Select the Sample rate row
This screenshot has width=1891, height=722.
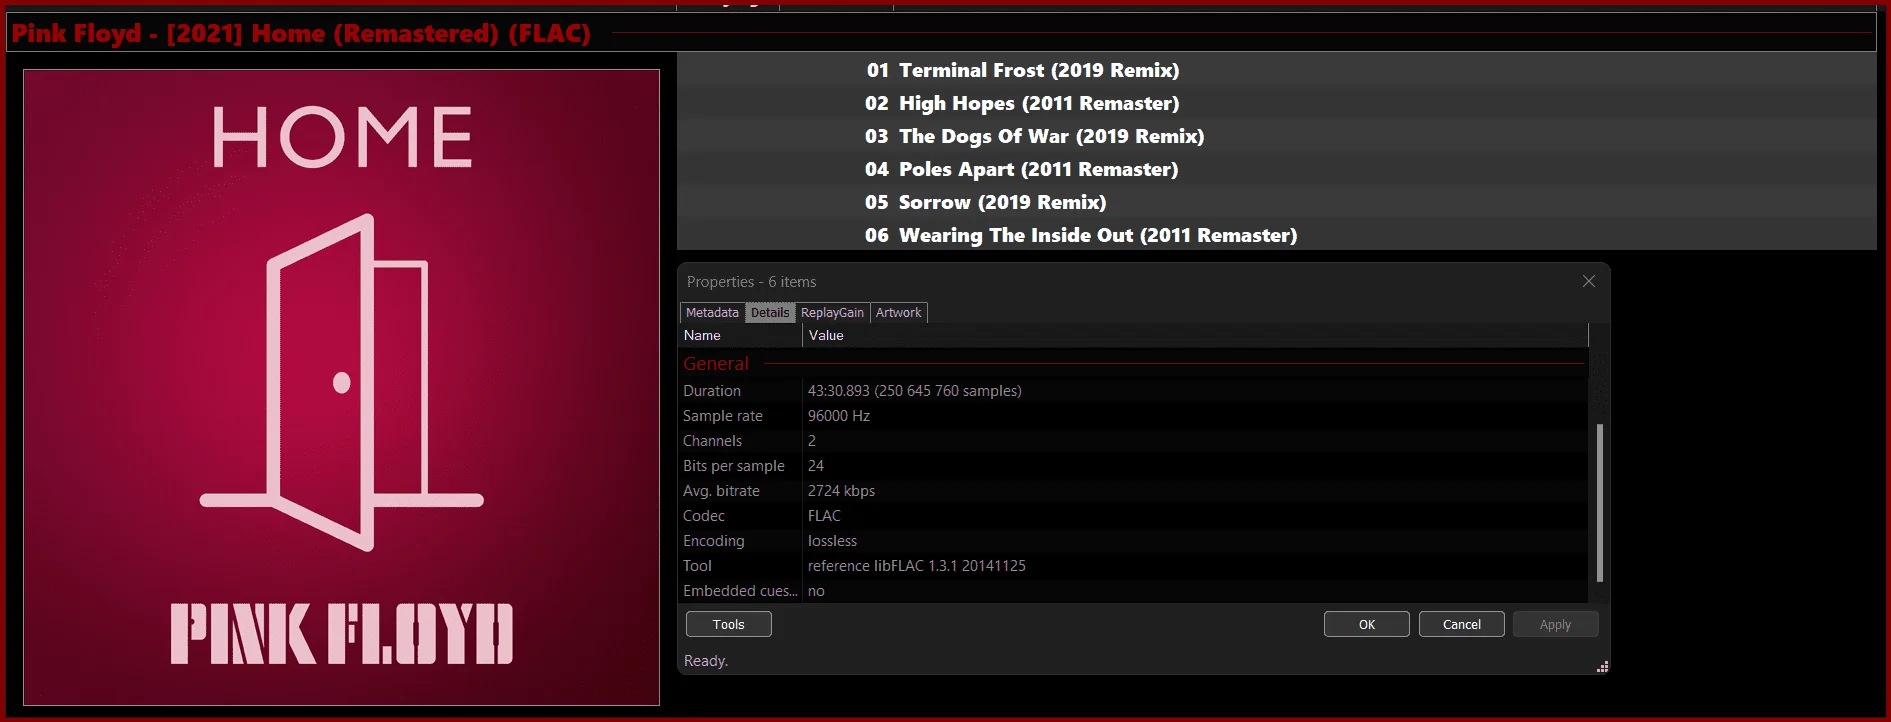tap(1134, 416)
